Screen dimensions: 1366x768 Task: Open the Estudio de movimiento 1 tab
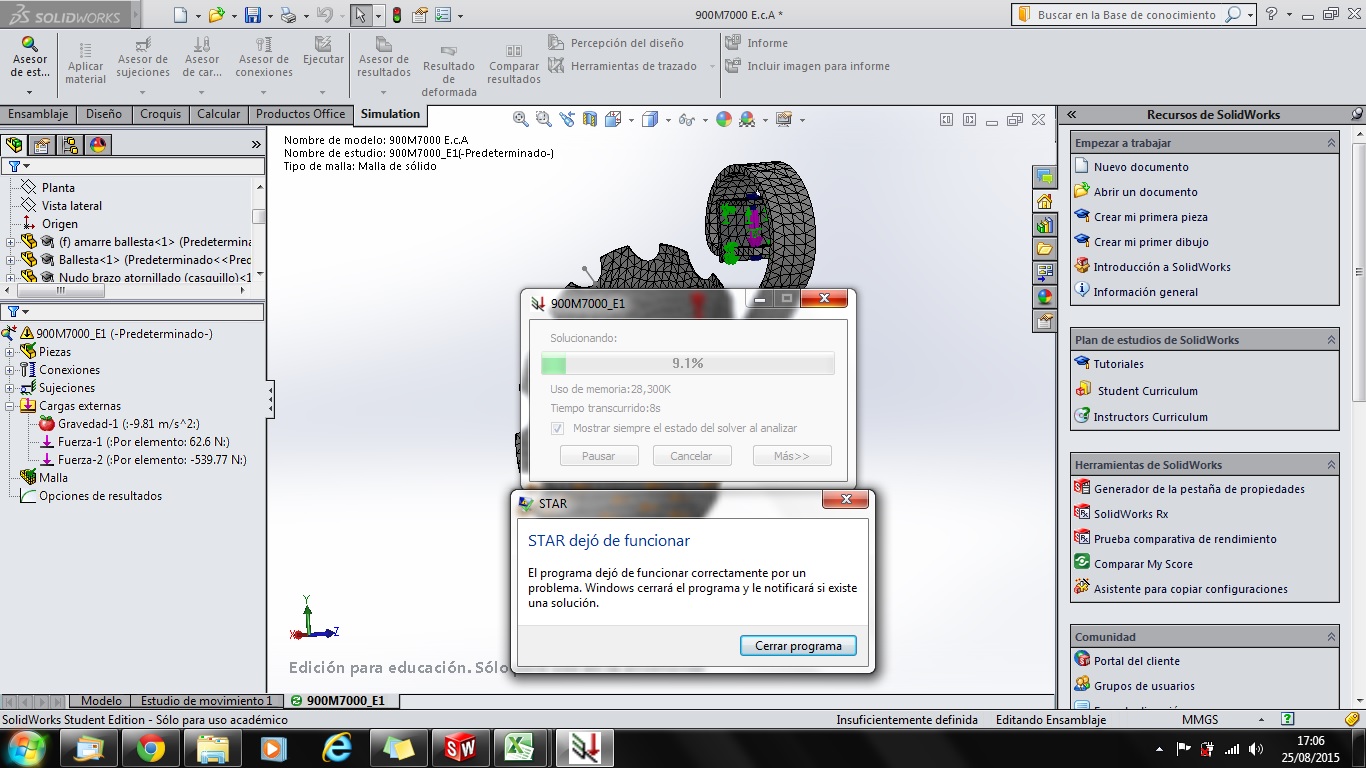pos(206,701)
